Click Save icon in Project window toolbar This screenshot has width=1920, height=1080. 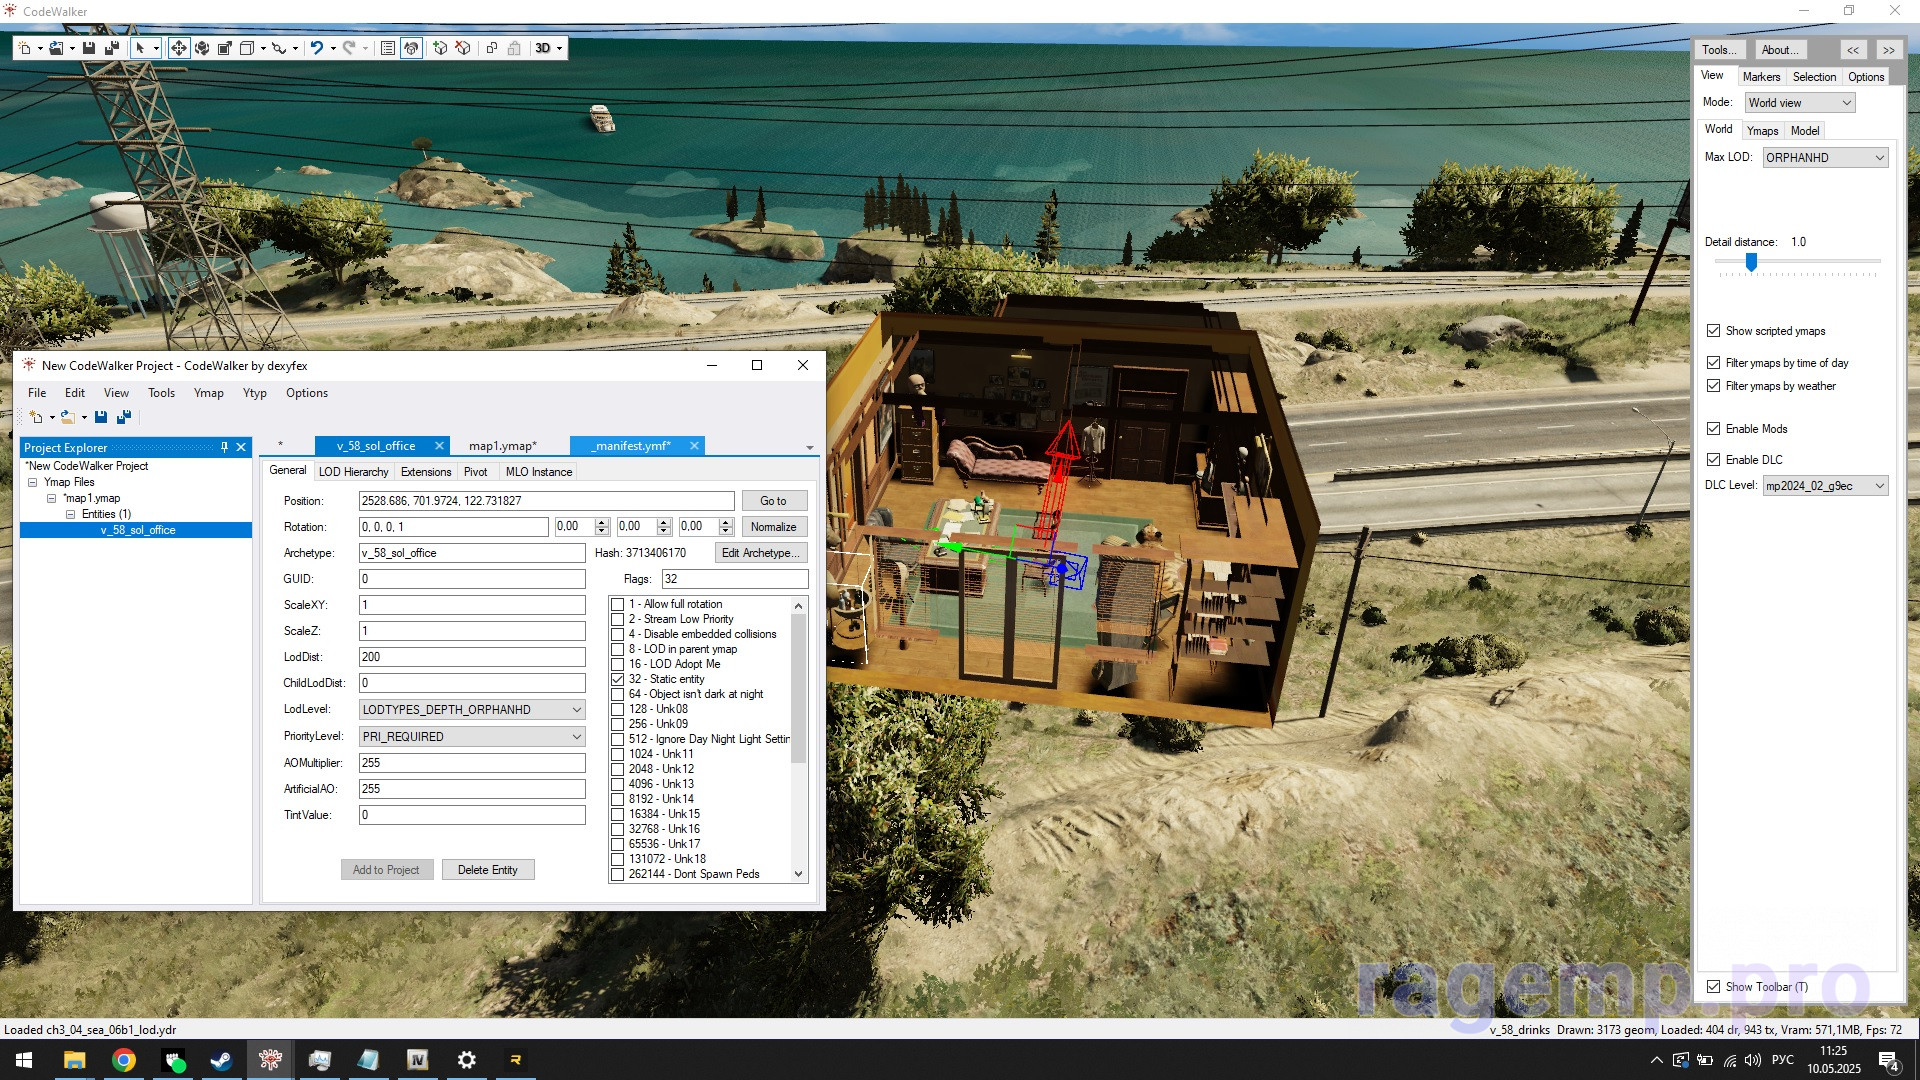(x=101, y=417)
